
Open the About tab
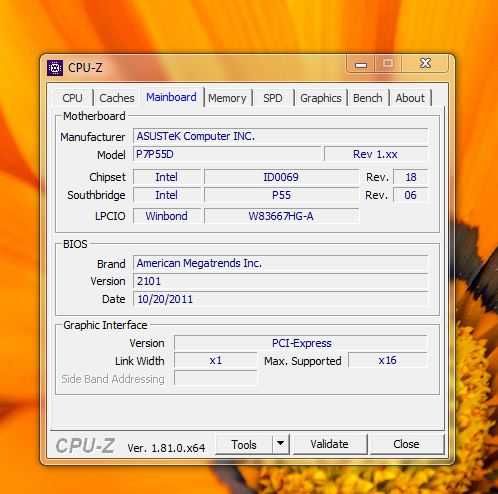[x=410, y=98]
